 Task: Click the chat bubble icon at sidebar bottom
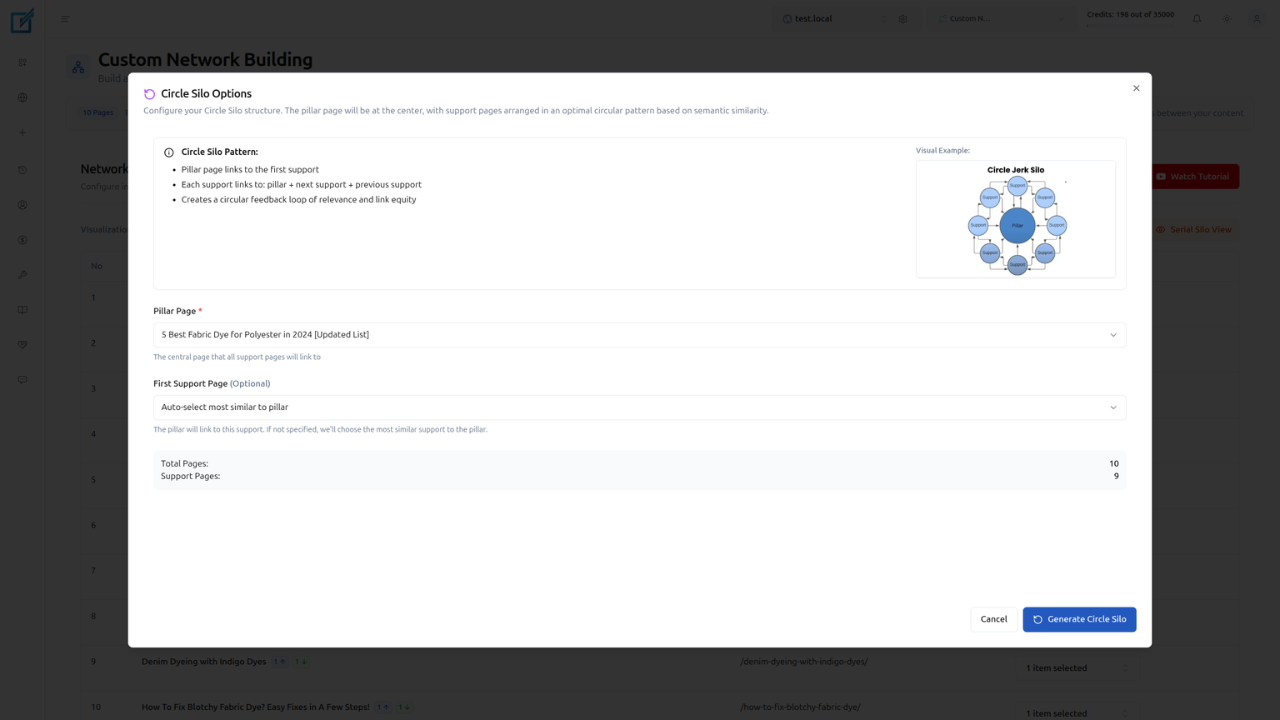(22, 379)
